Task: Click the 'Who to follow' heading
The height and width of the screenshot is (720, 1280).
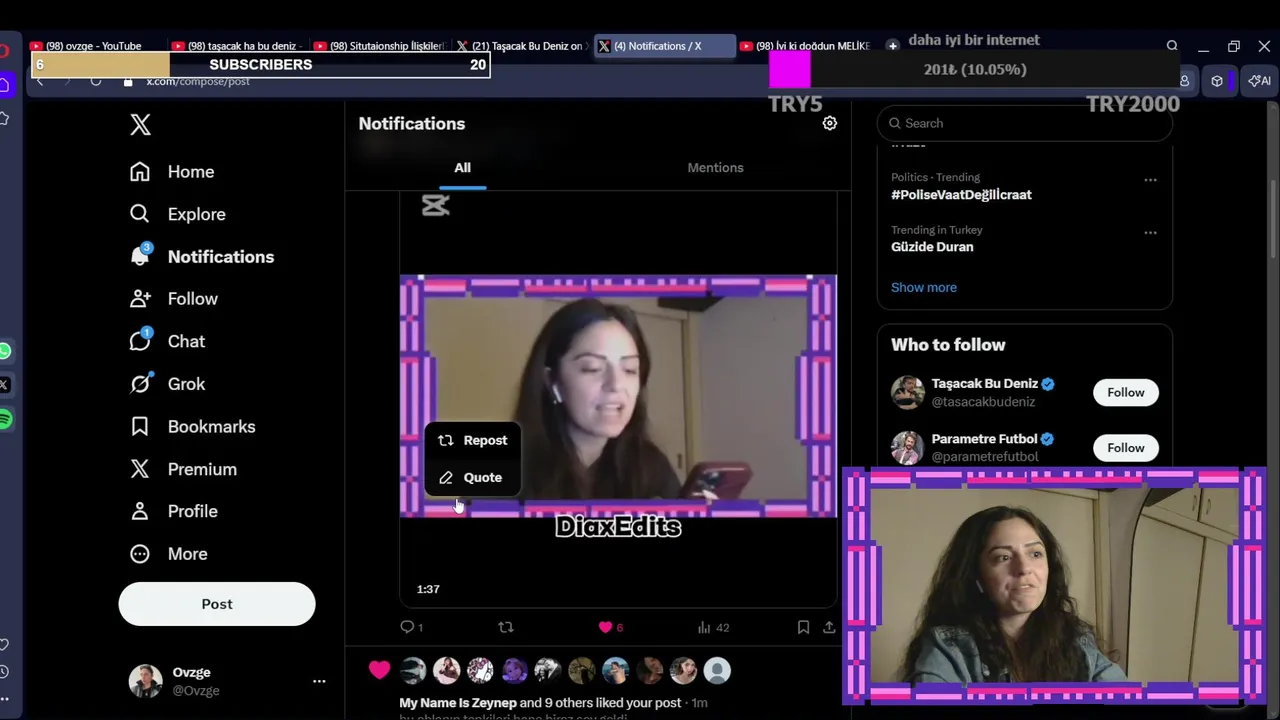Action: click(948, 345)
